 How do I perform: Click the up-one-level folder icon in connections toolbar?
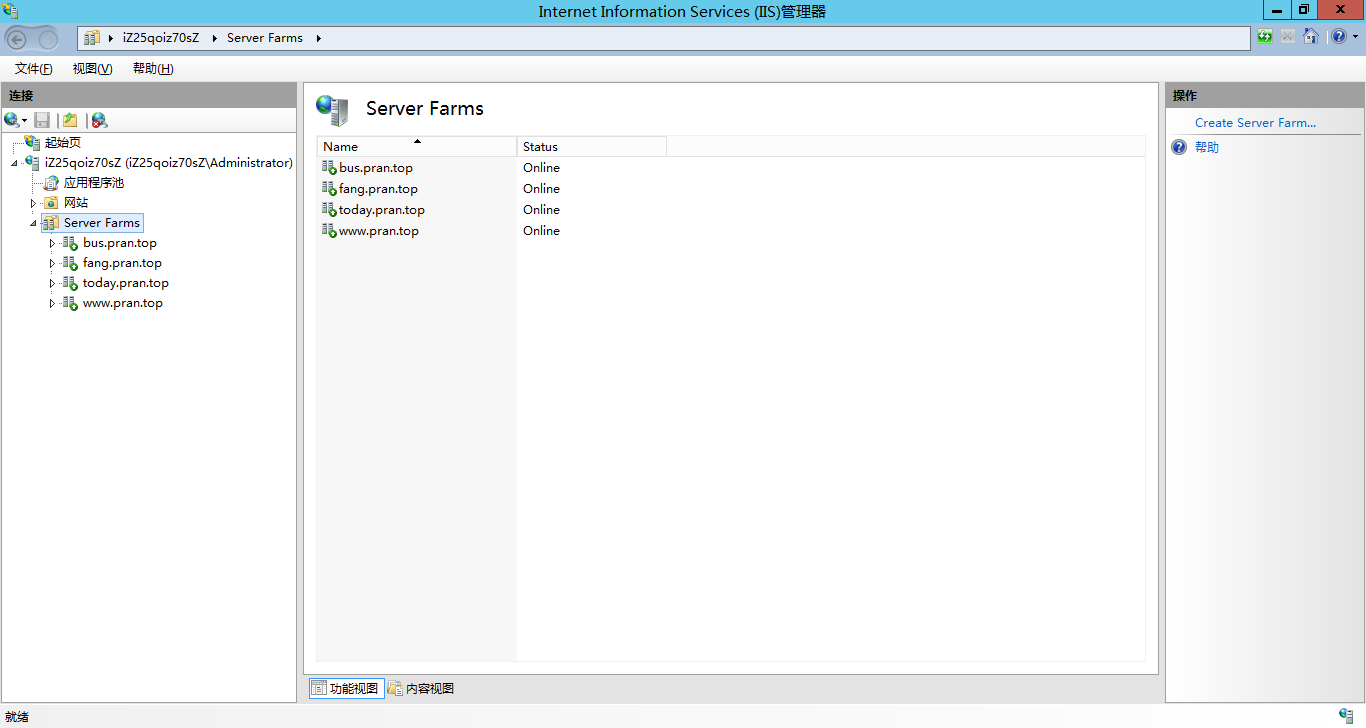pos(70,120)
